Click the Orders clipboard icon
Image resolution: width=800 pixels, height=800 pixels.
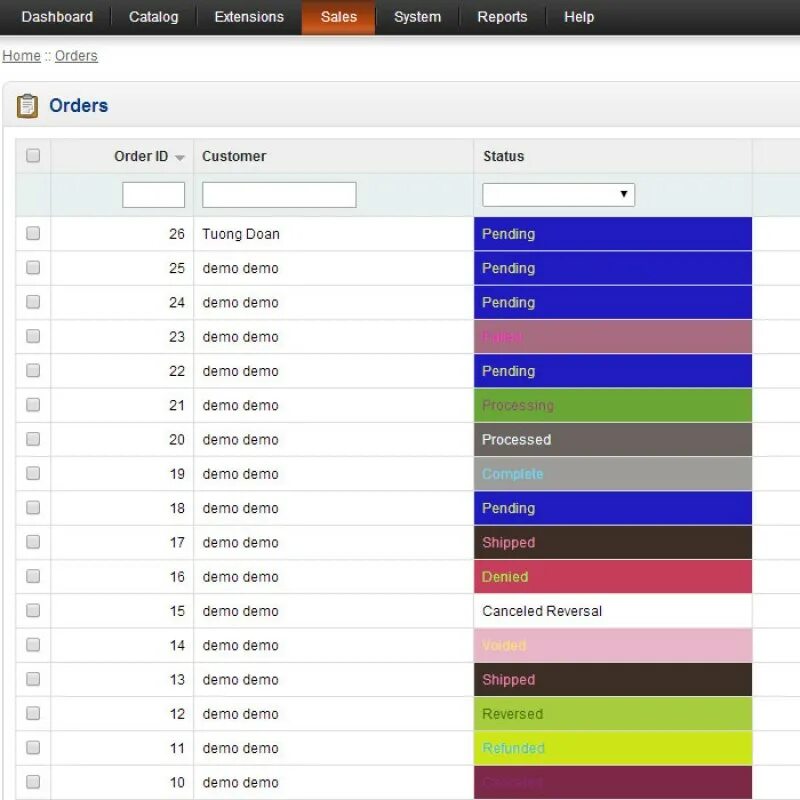[28, 105]
